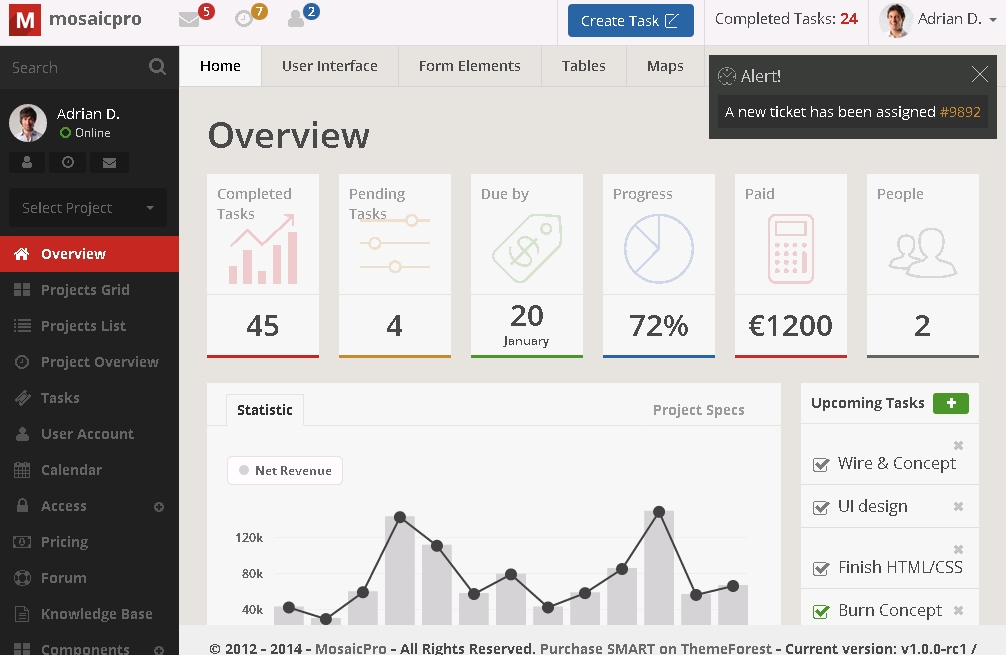Open the envelope messages icon in header
The width and height of the screenshot is (1006, 655).
(189, 19)
